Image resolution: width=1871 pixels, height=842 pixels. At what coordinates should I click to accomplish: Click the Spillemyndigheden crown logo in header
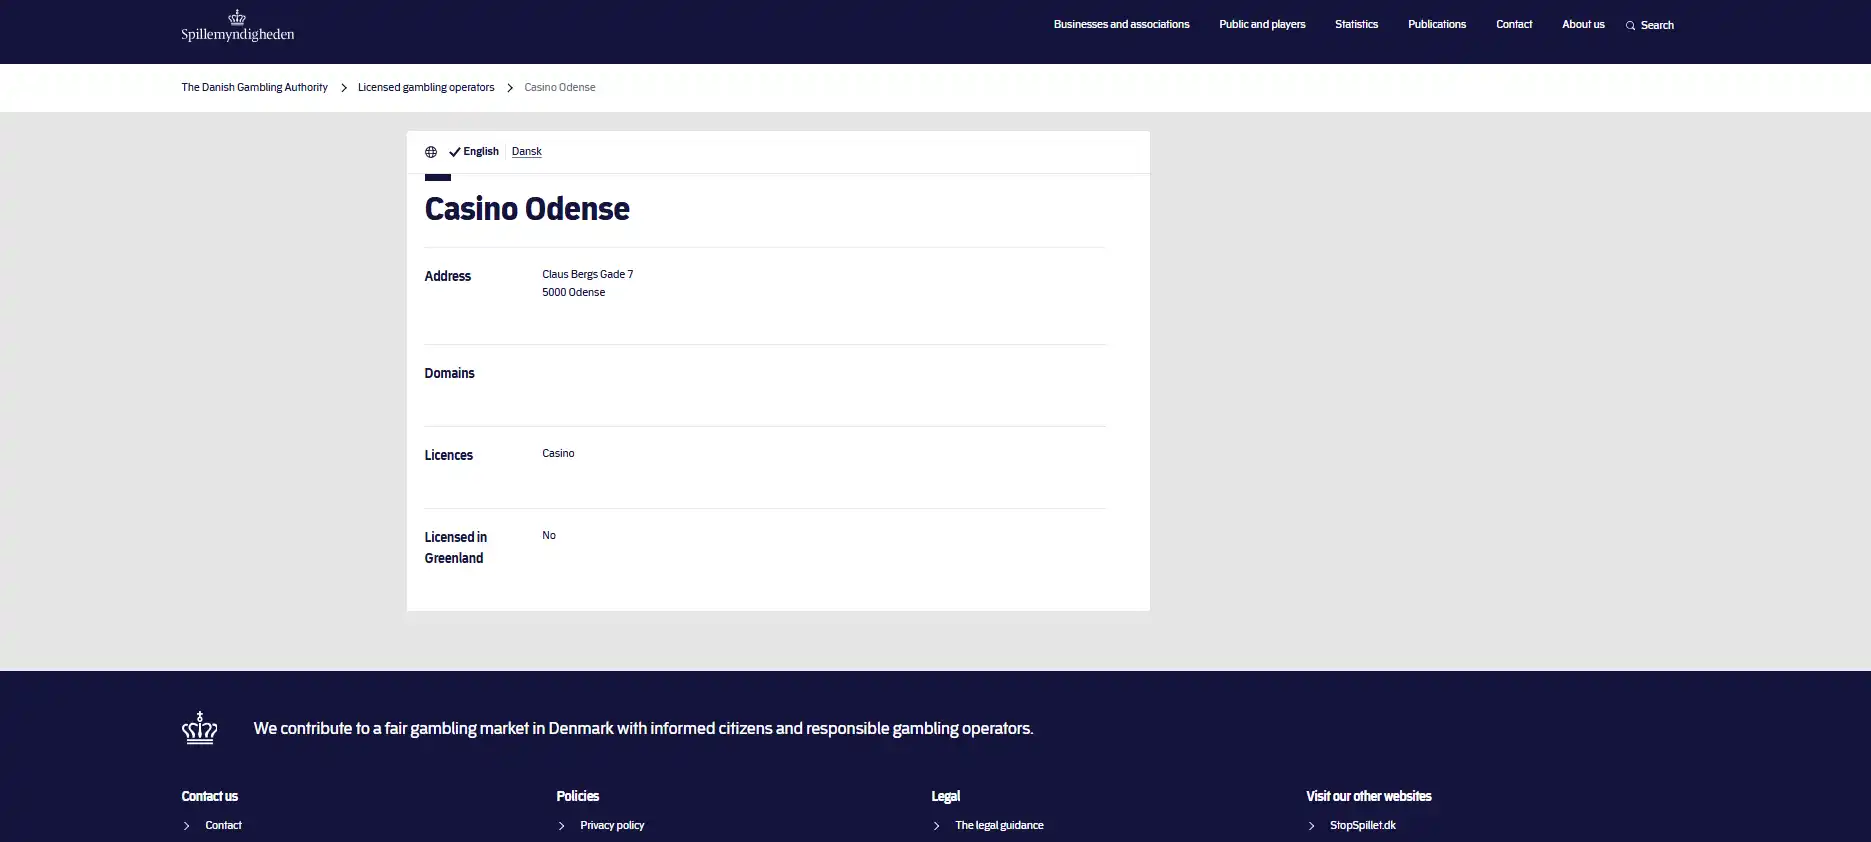point(237,25)
